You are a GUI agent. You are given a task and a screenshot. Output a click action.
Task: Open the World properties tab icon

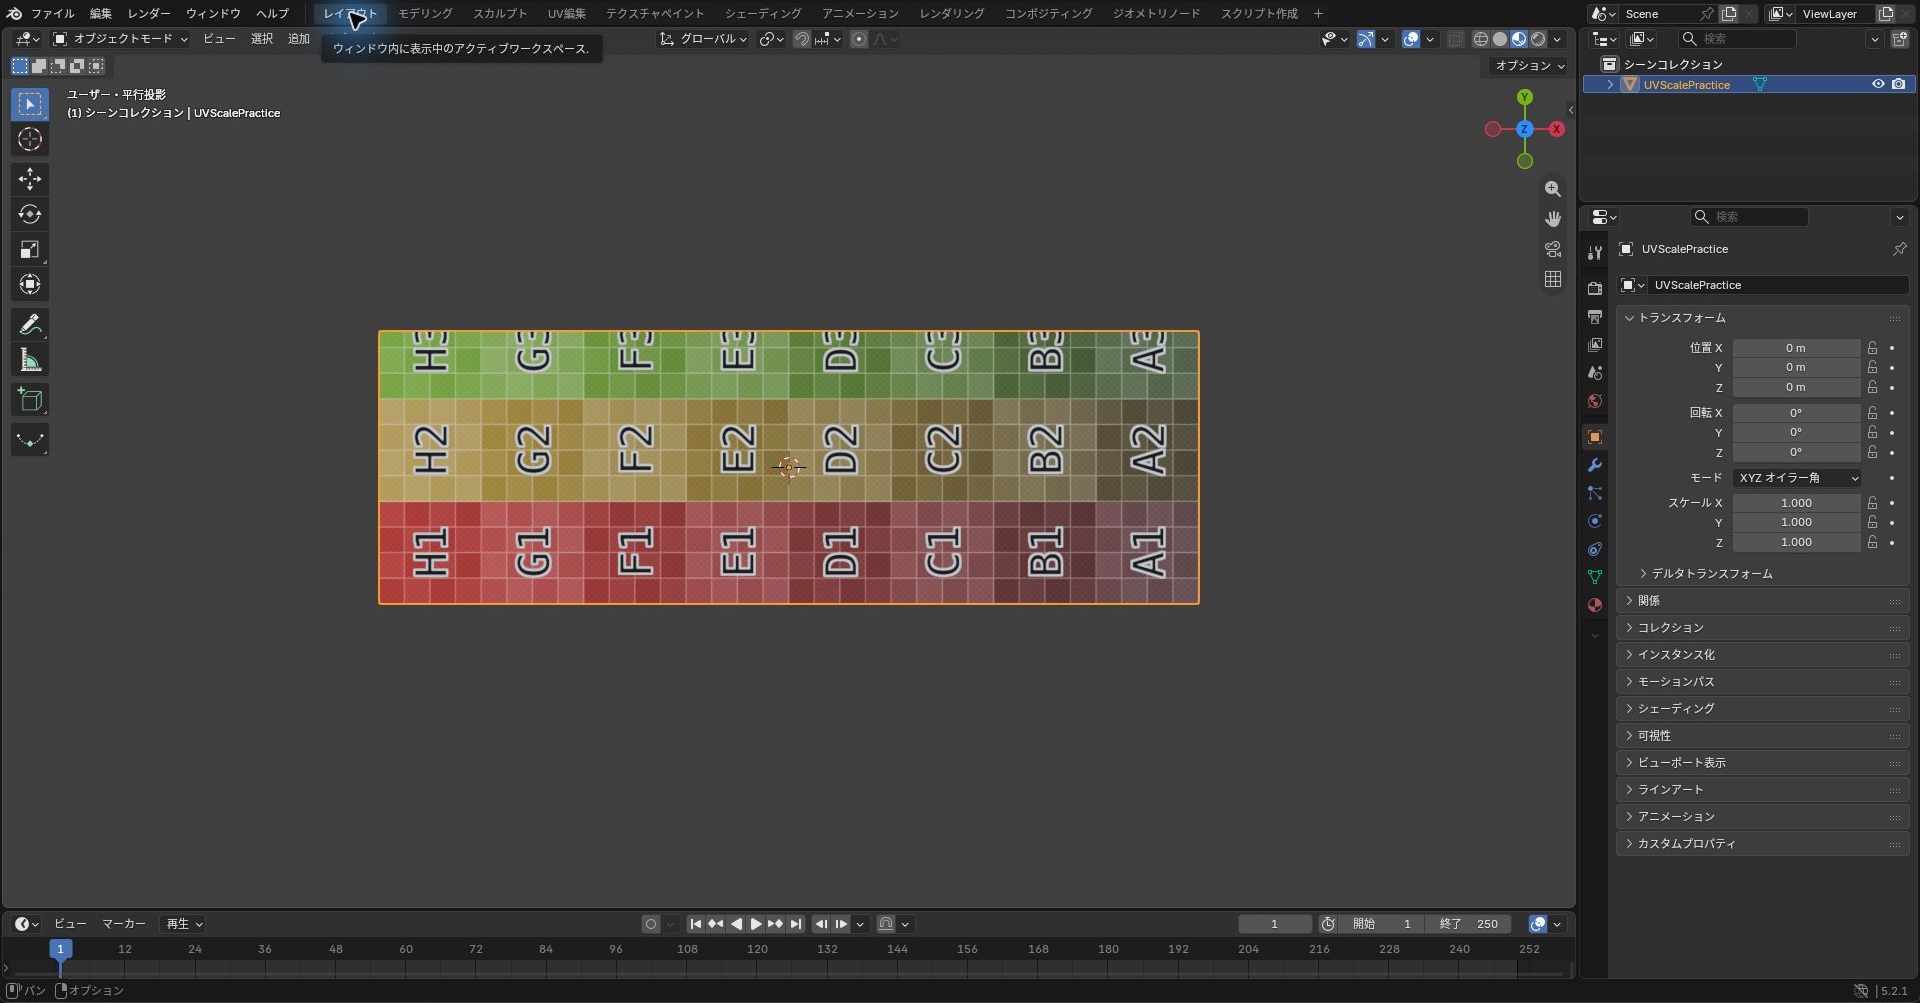[x=1595, y=401]
